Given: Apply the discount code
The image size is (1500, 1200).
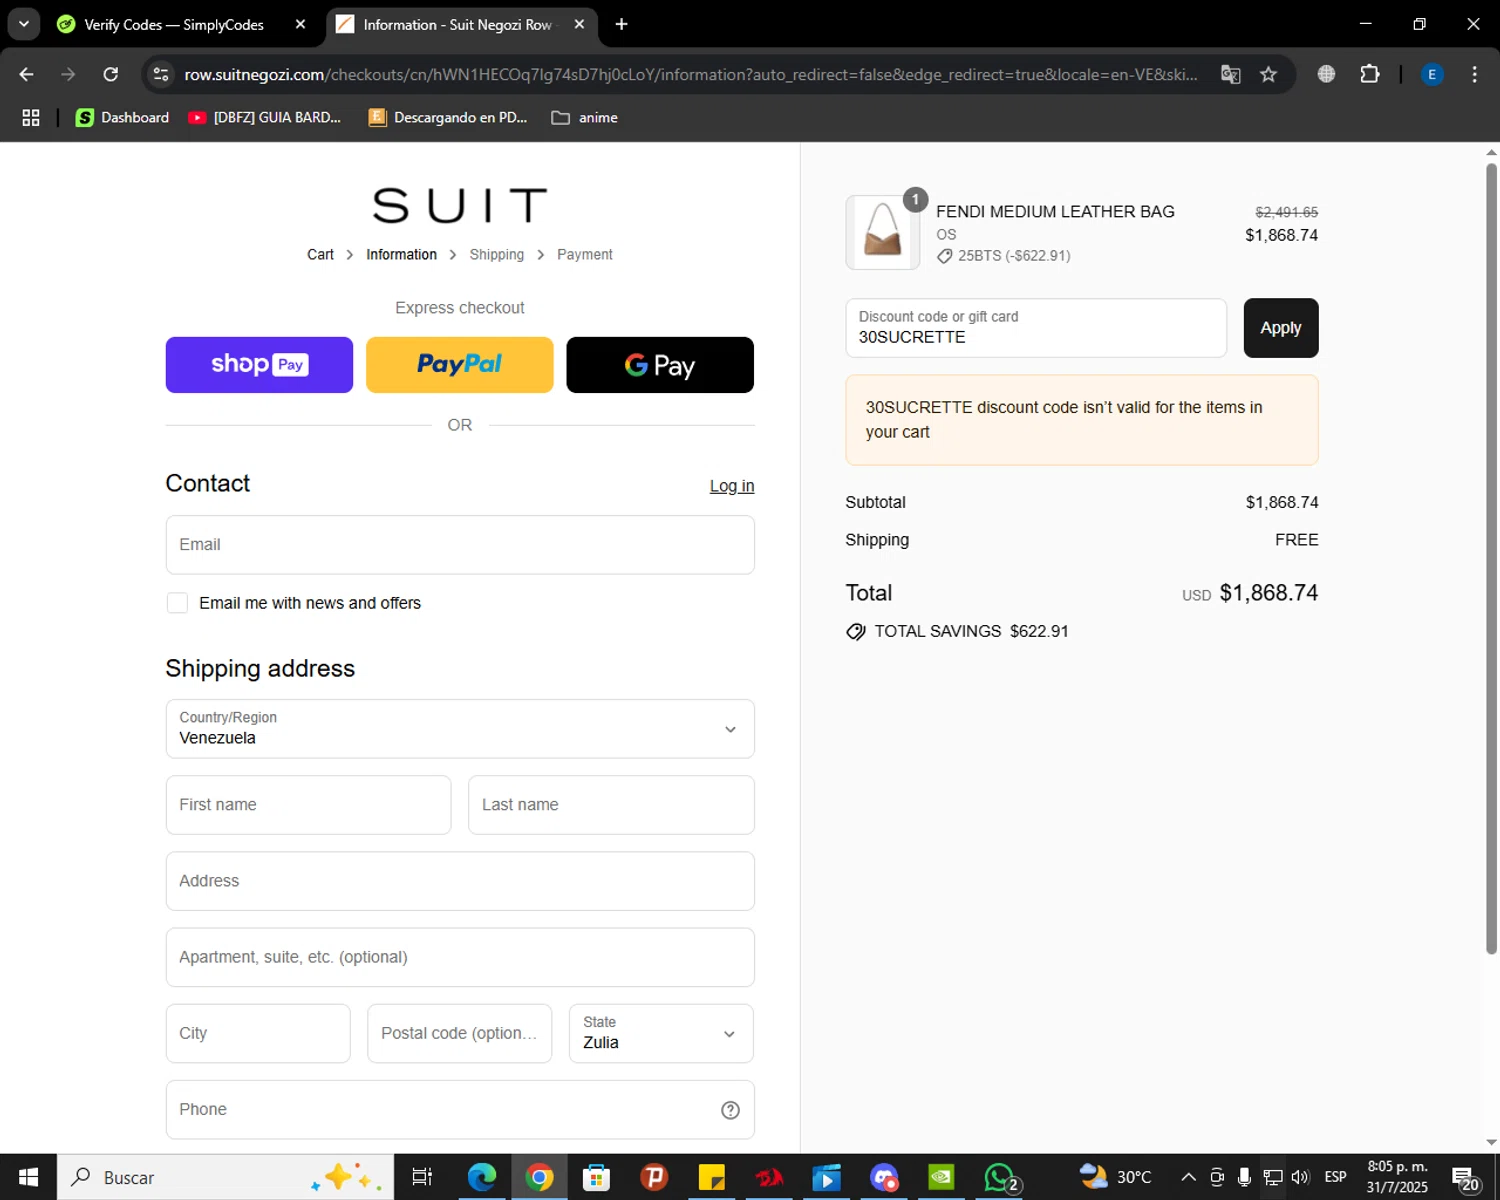Looking at the screenshot, I should click(1281, 328).
